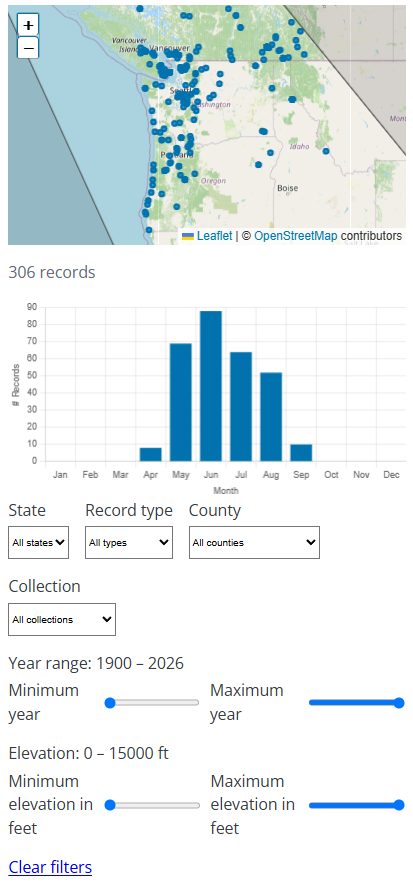The height and width of the screenshot is (887, 413).
Task: Click the June bar in the chart
Action: (x=211, y=386)
